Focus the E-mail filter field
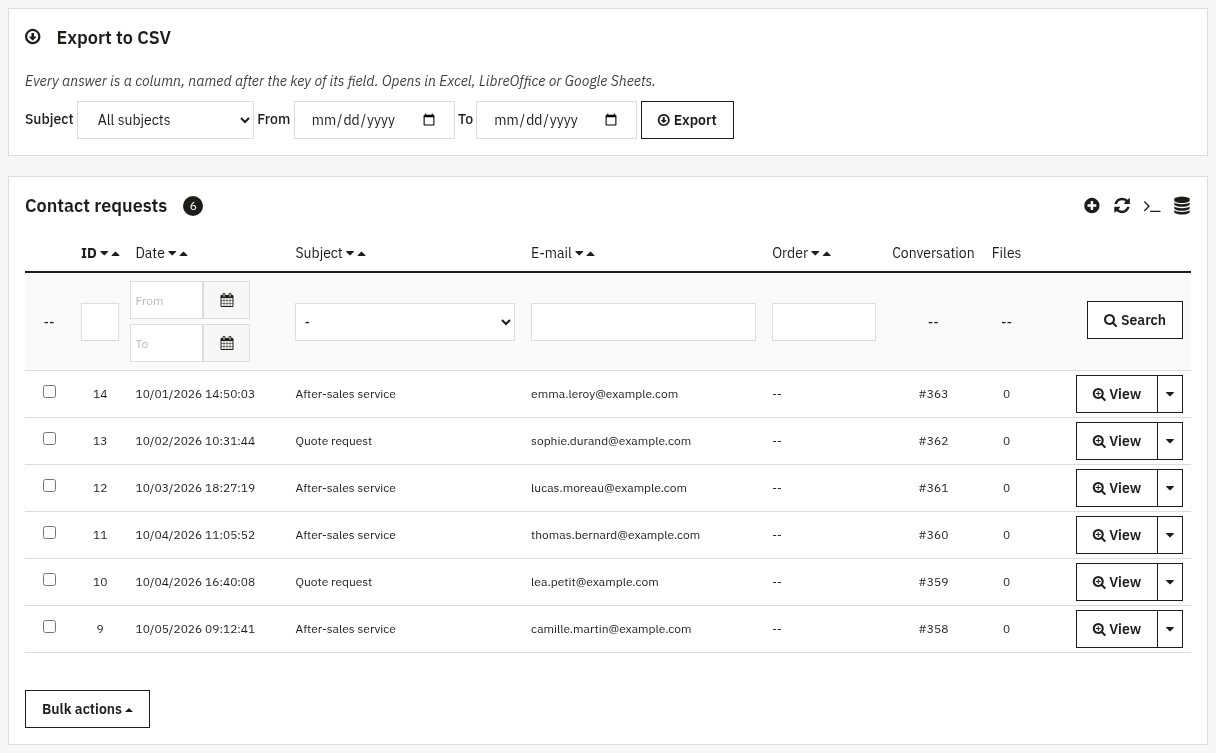 [x=643, y=322]
